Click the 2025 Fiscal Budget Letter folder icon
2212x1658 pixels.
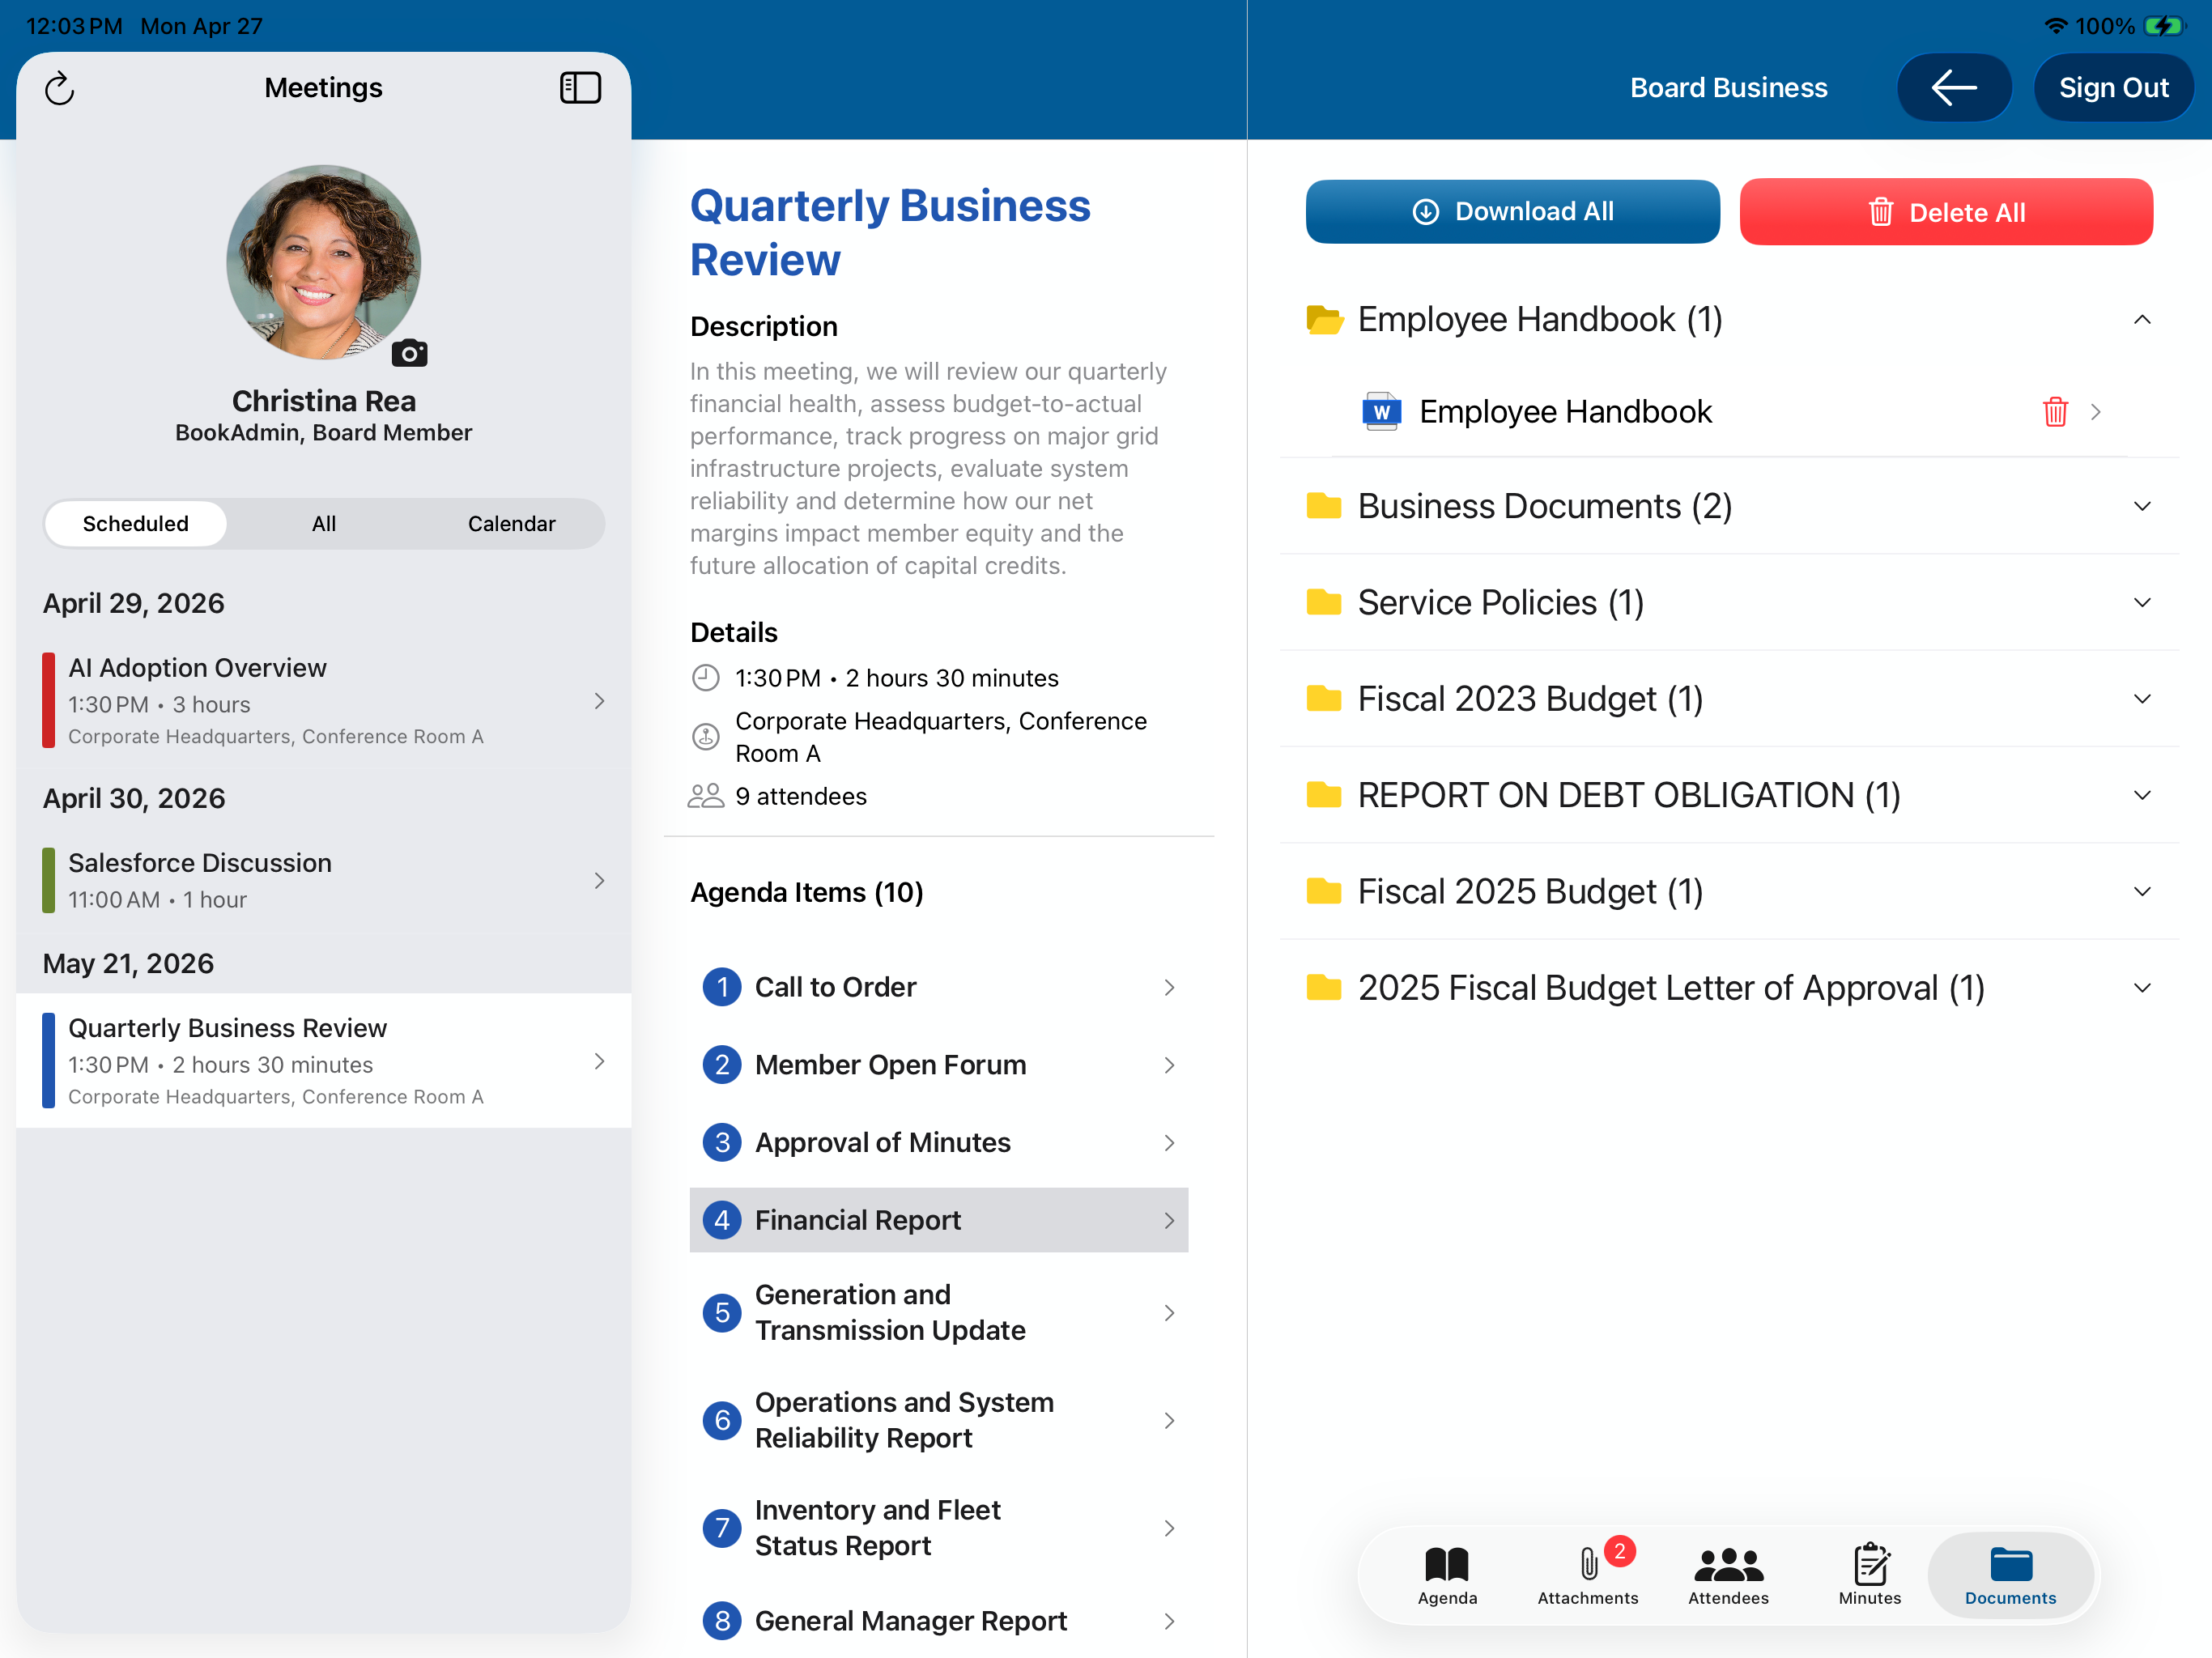tap(1324, 987)
